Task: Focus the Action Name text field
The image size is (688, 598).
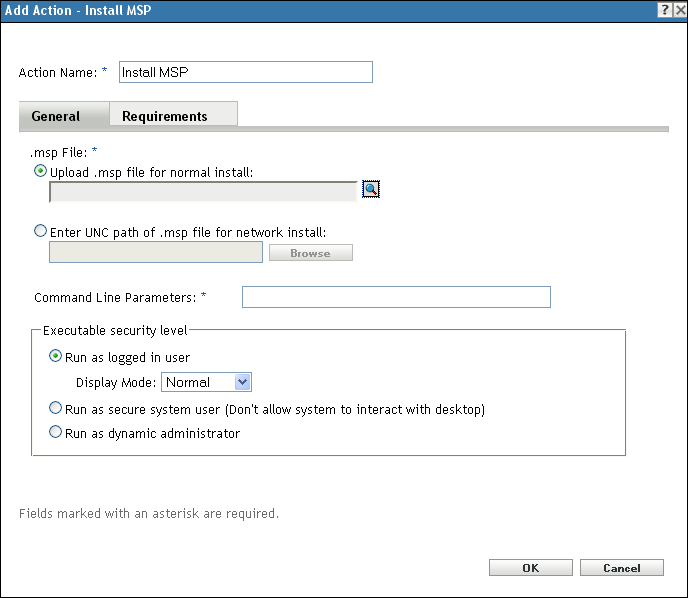Action: pos(245,72)
